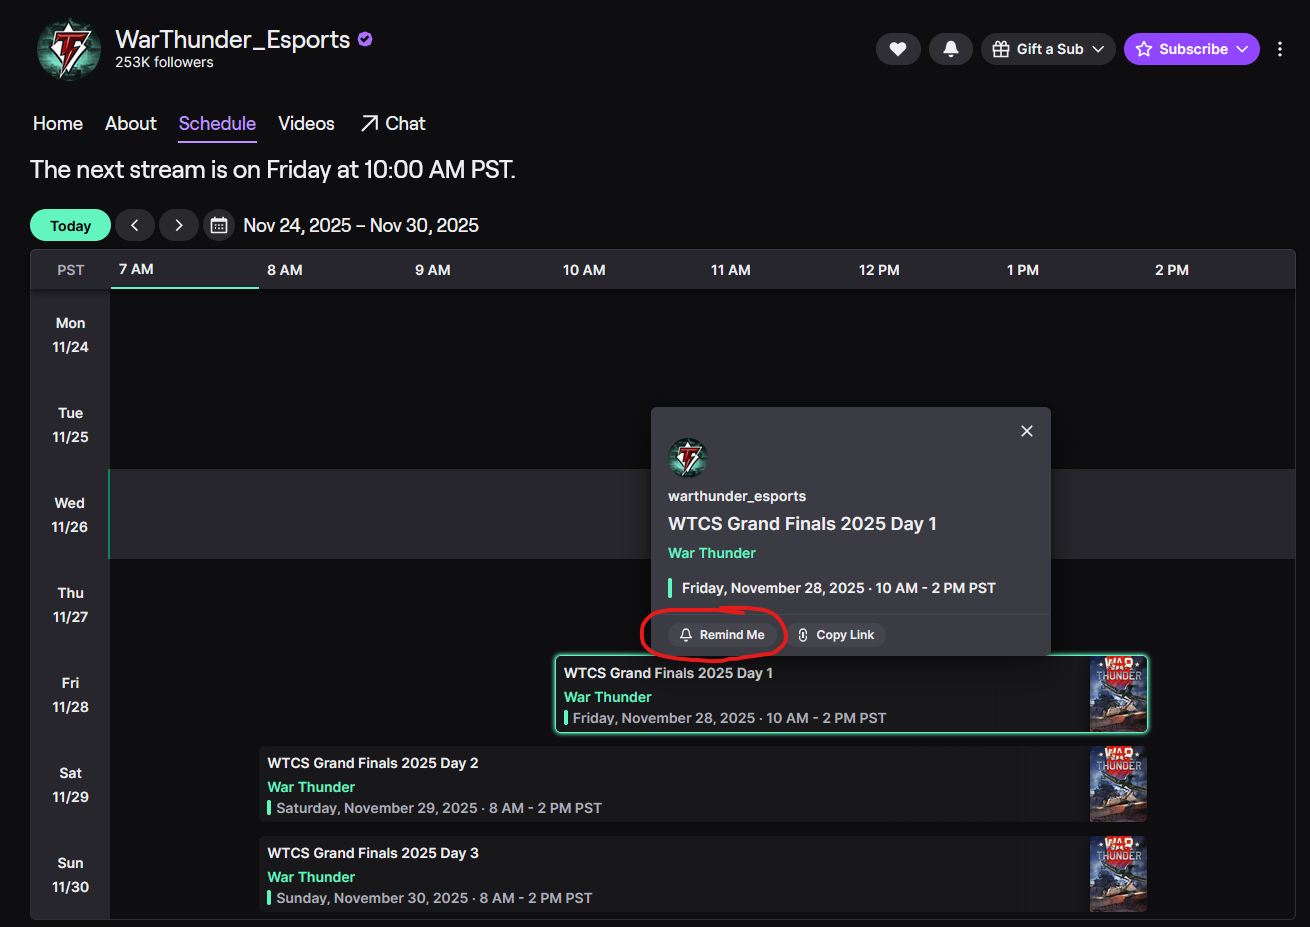Open the About tab
The image size is (1310, 927).
(131, 123)
